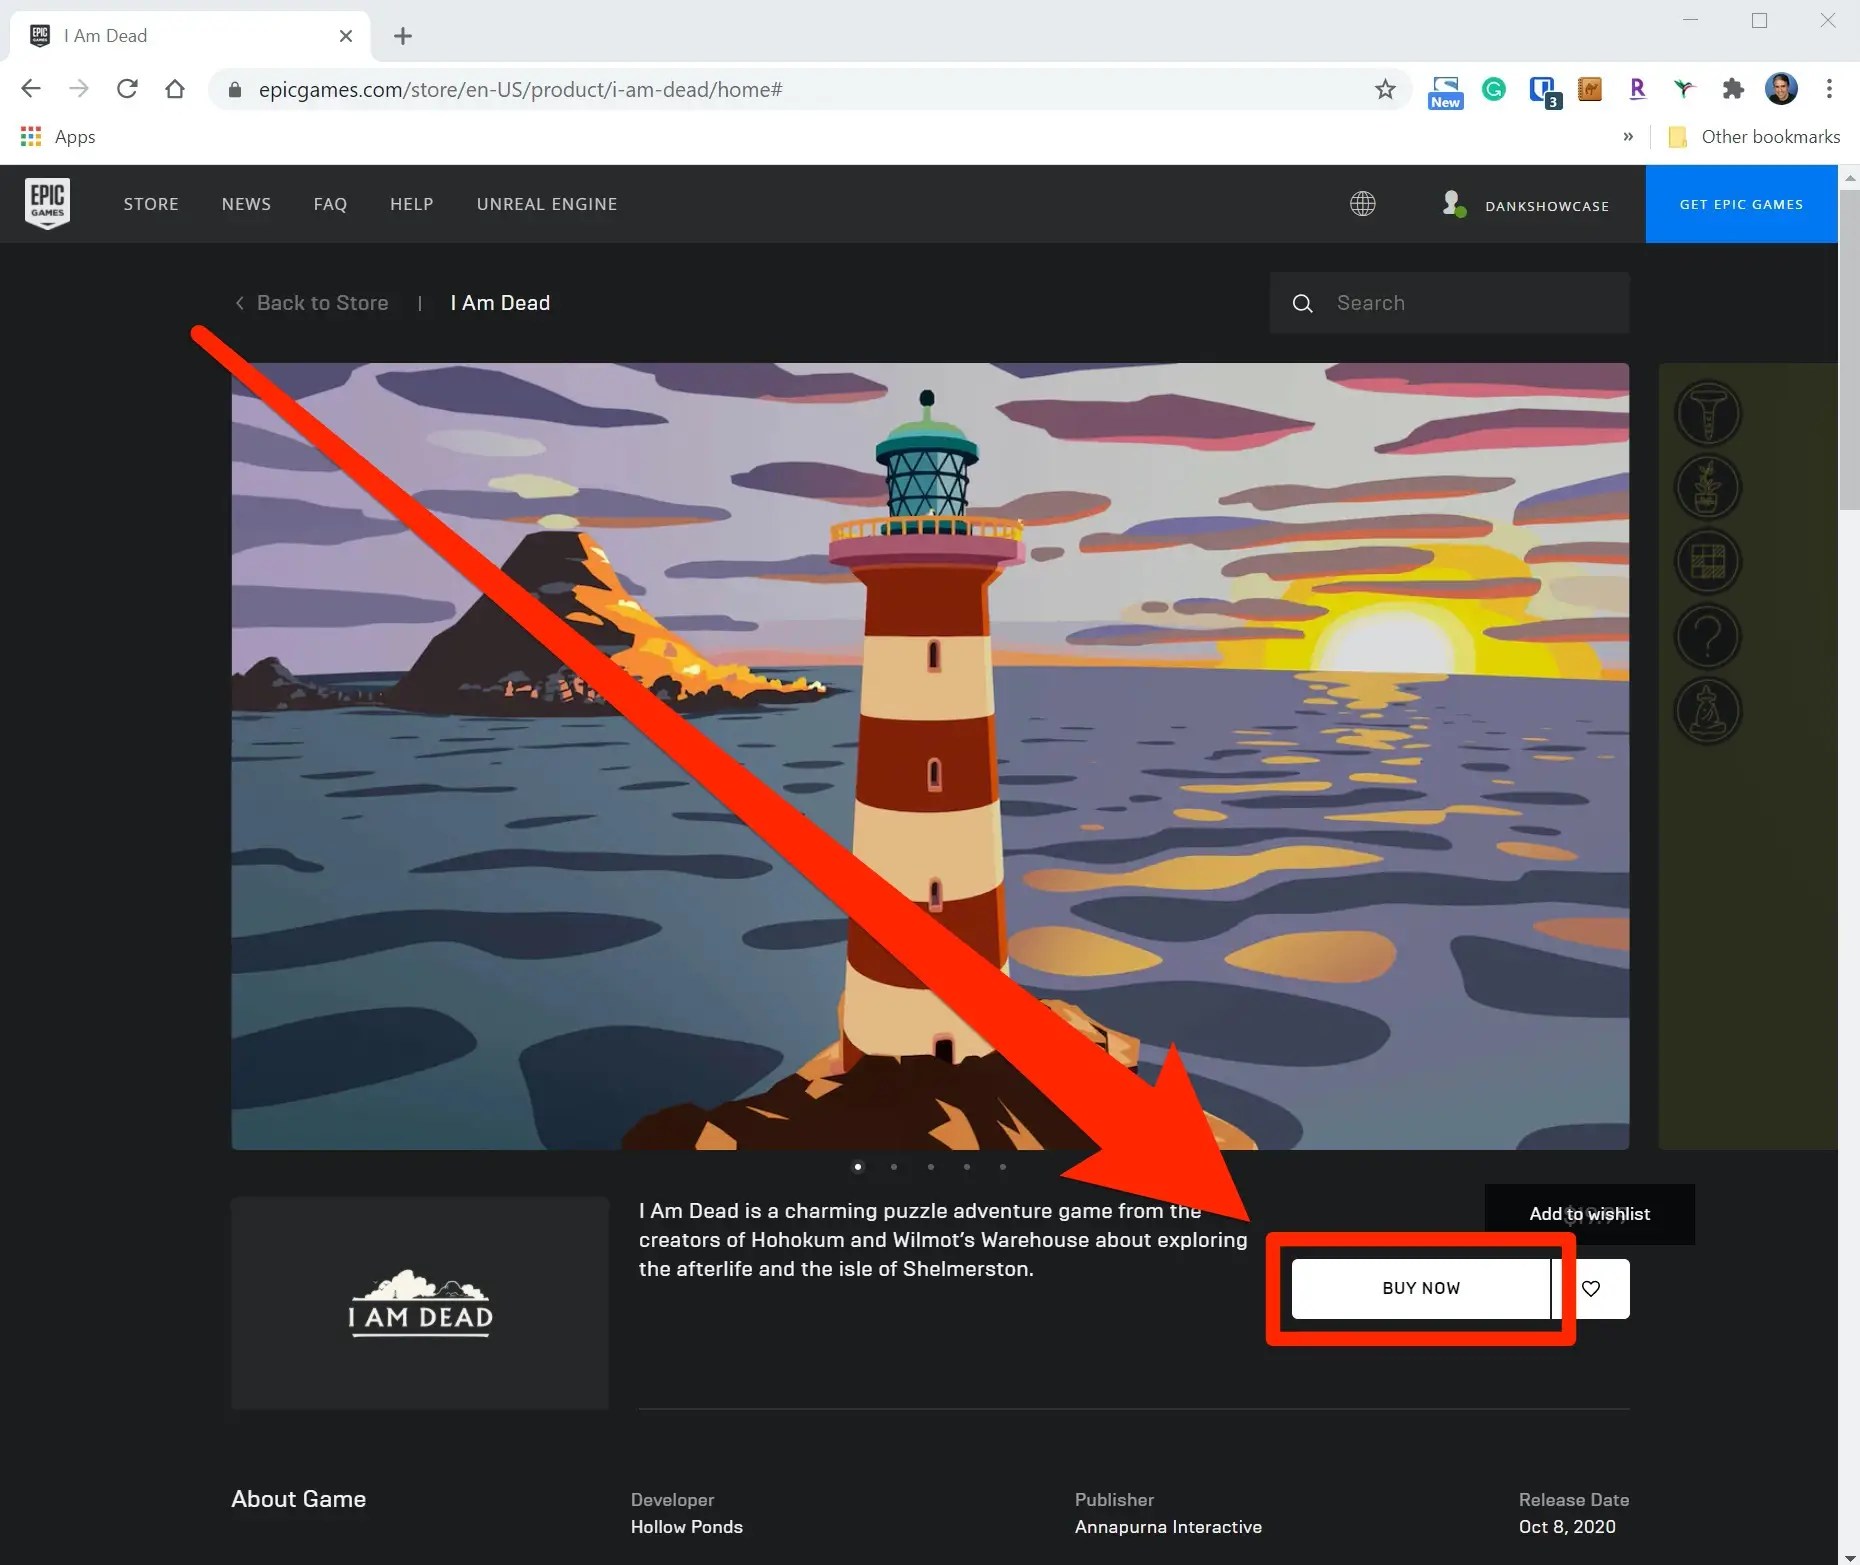Open the language globe selector

tap(1362, 204)
